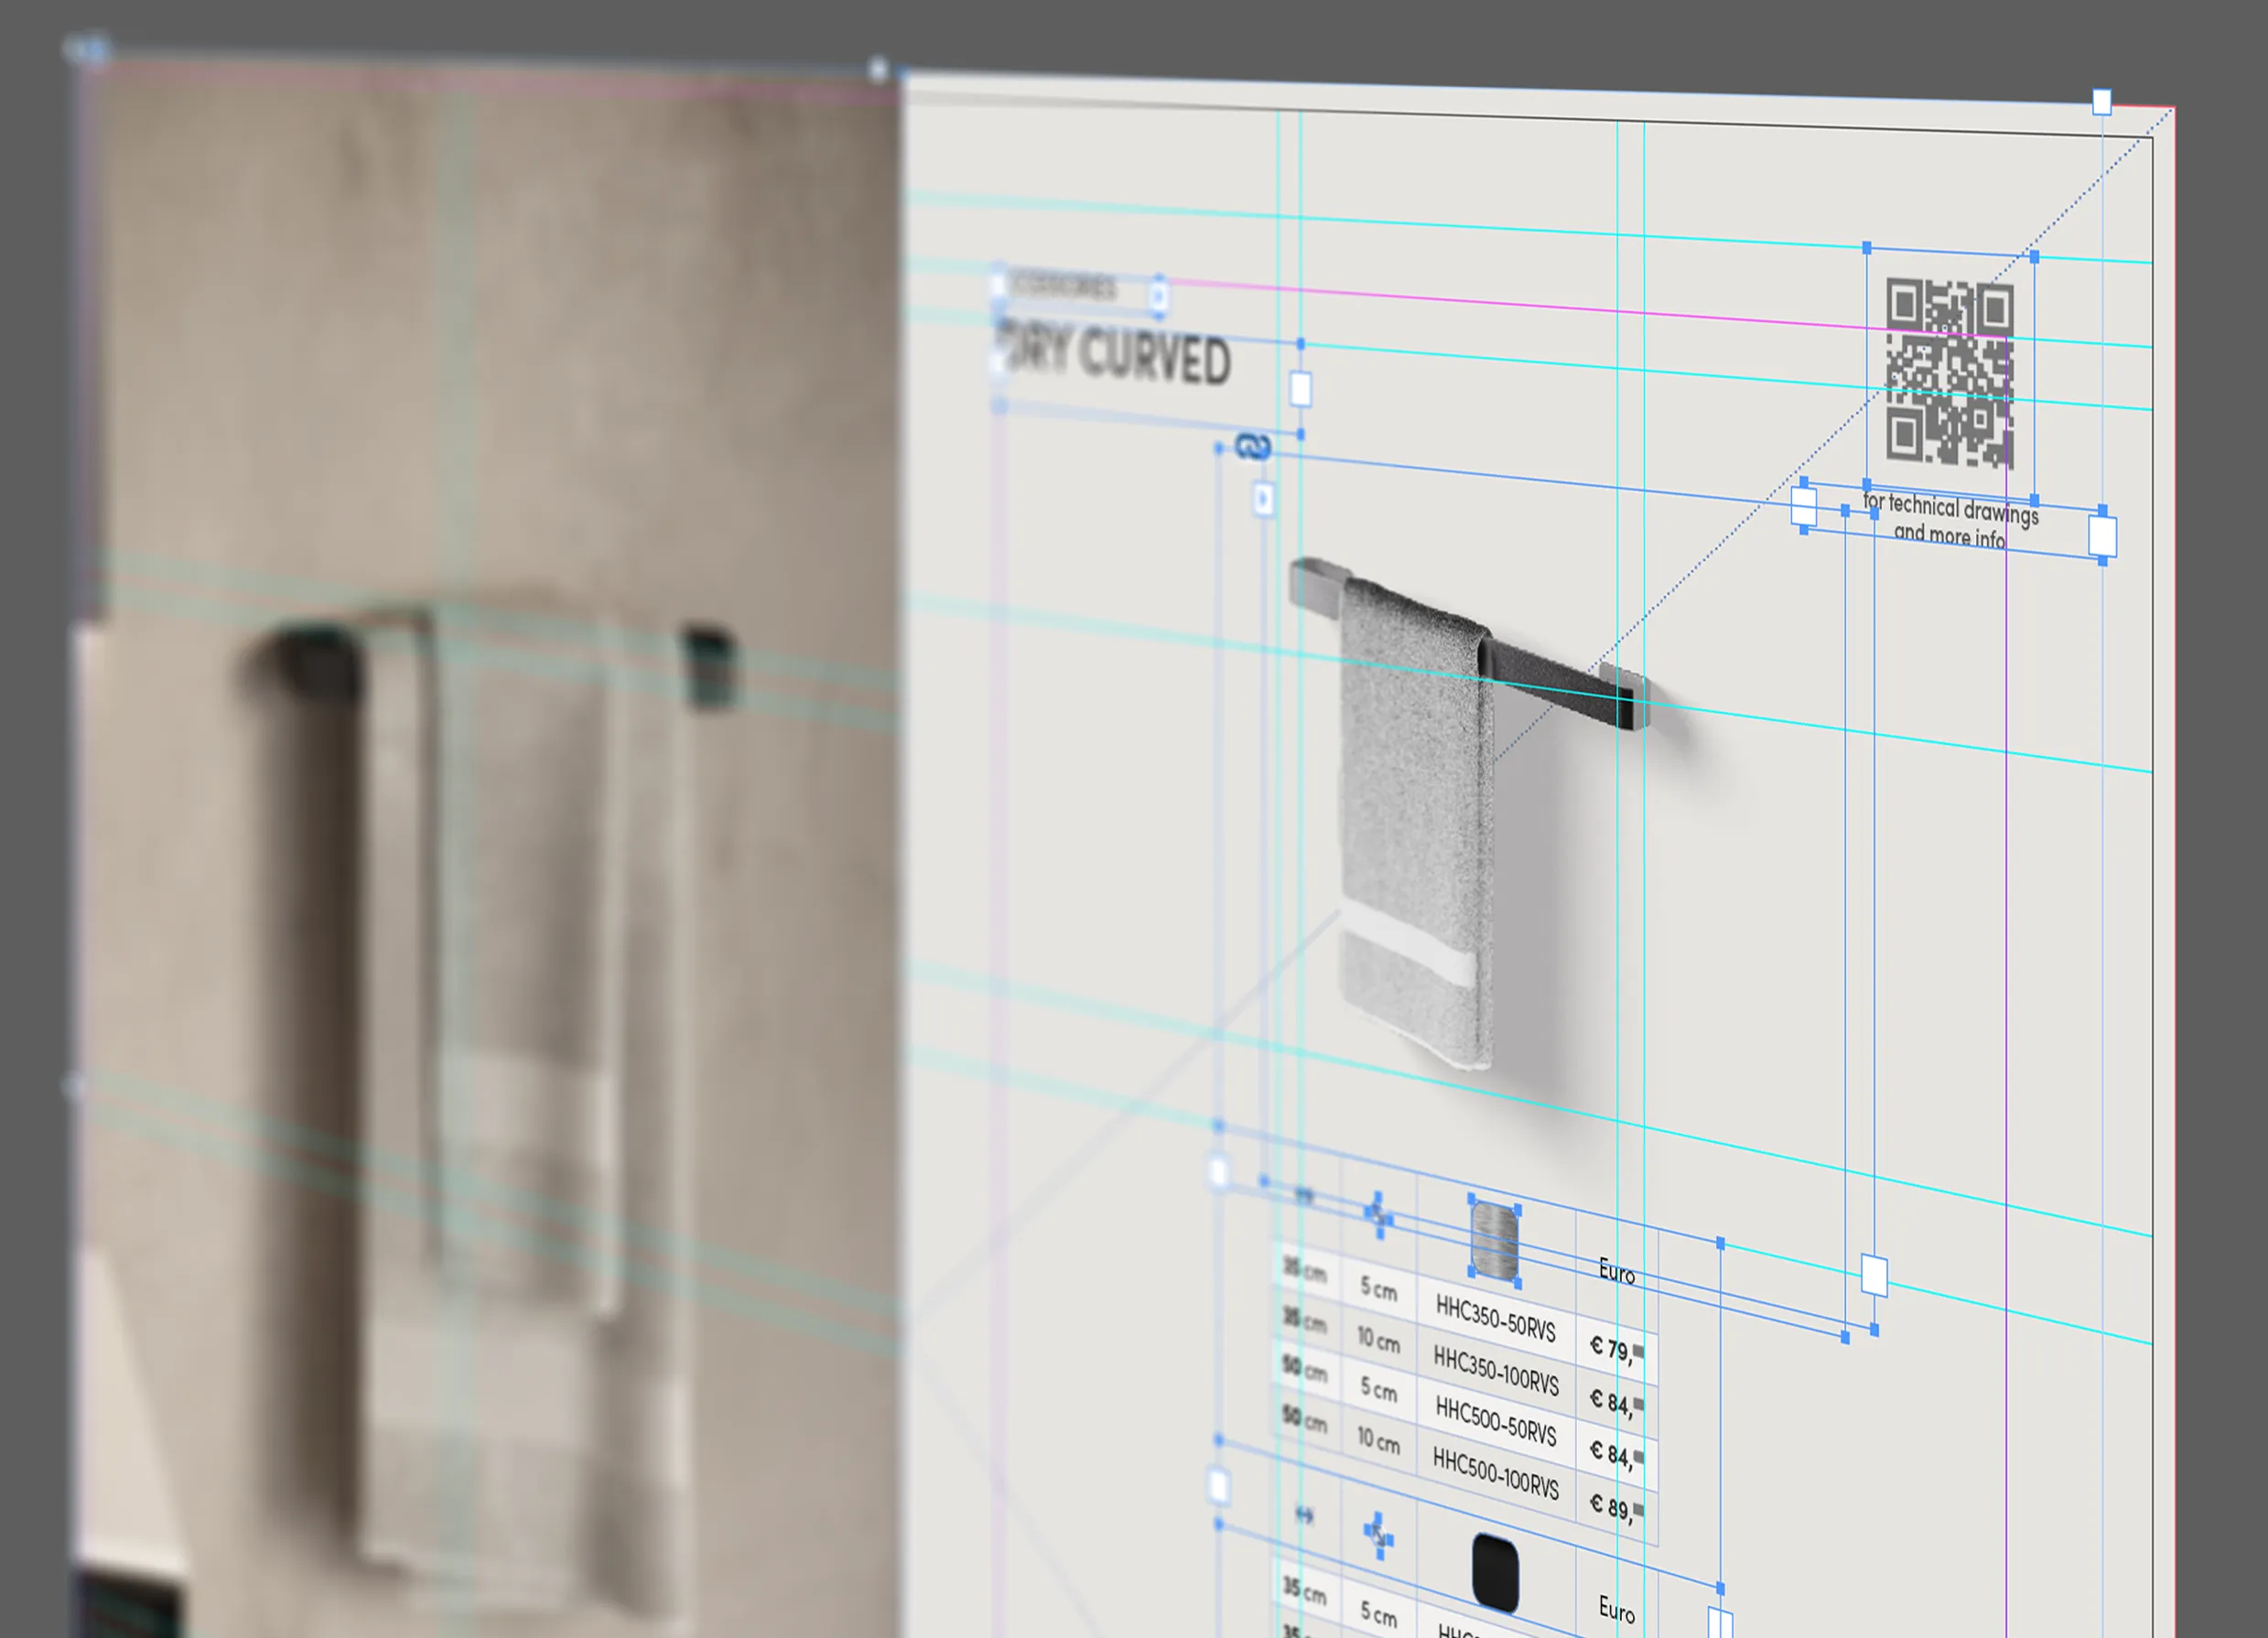Click the HHC500-50RVS table cell
Screen dimensions: 2268x1638
click(1495, 1421)
